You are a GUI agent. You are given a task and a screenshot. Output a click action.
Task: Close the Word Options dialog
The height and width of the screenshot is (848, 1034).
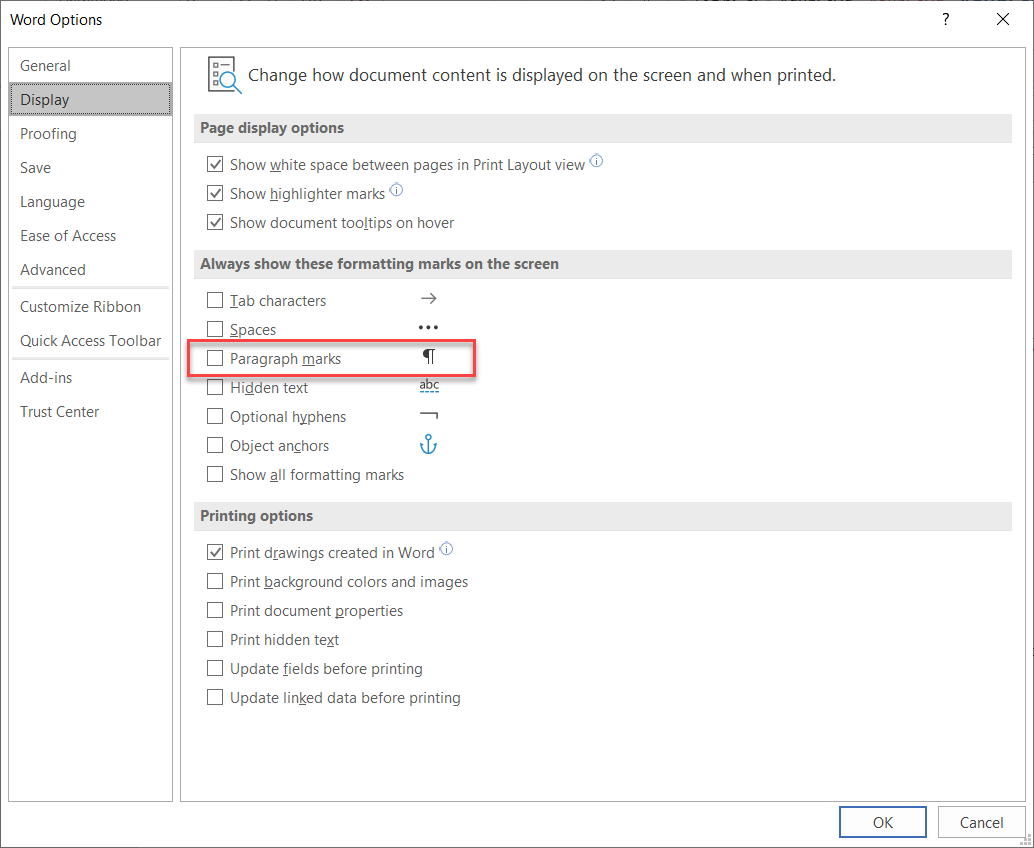[x=1003, y=19]
